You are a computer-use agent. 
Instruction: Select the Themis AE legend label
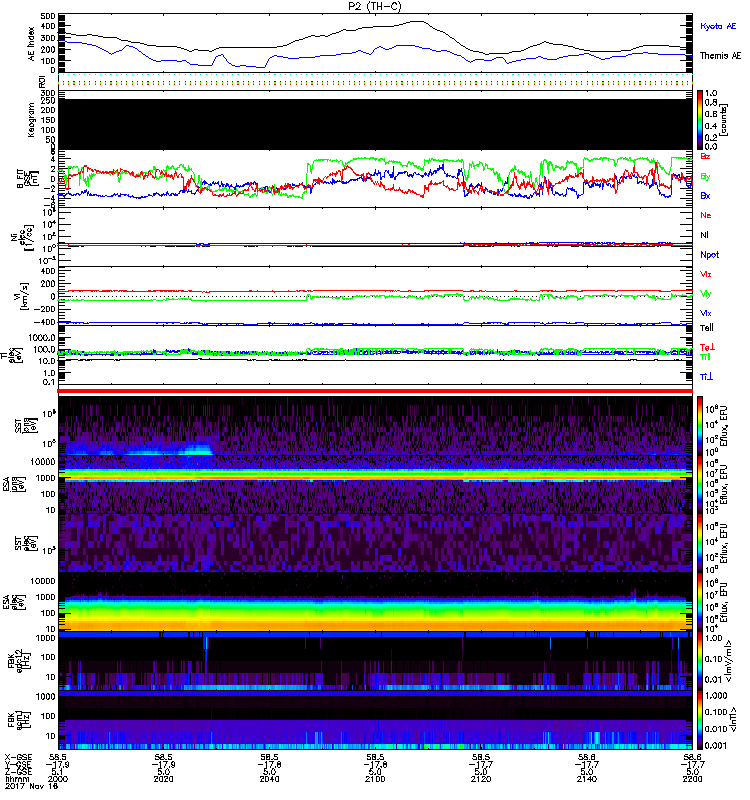point(720,56)
